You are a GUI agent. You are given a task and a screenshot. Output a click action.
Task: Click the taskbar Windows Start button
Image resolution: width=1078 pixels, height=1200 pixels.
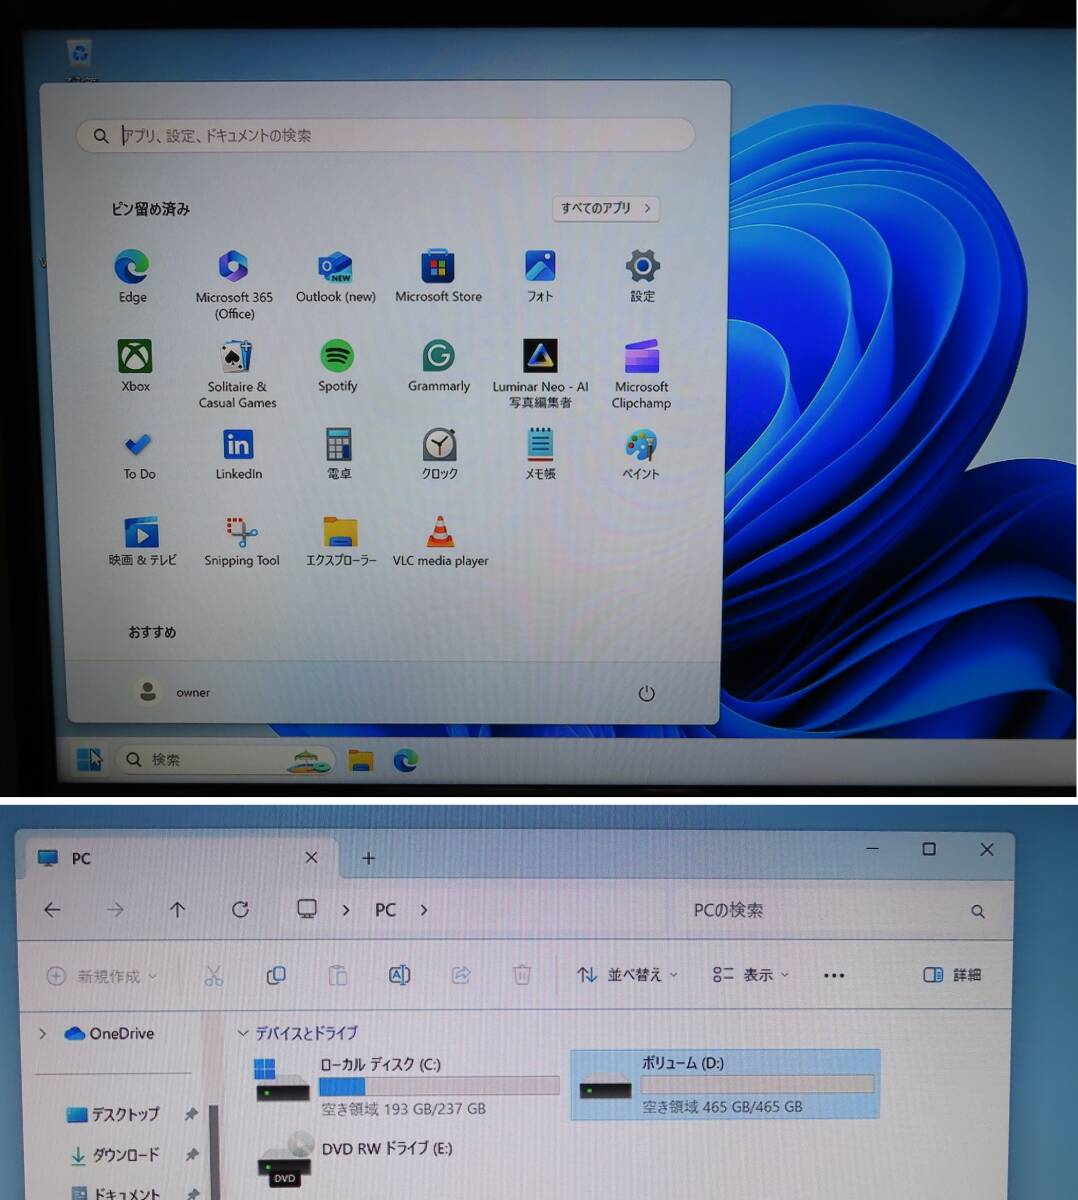pyautogui.click(x=90, y=760)
